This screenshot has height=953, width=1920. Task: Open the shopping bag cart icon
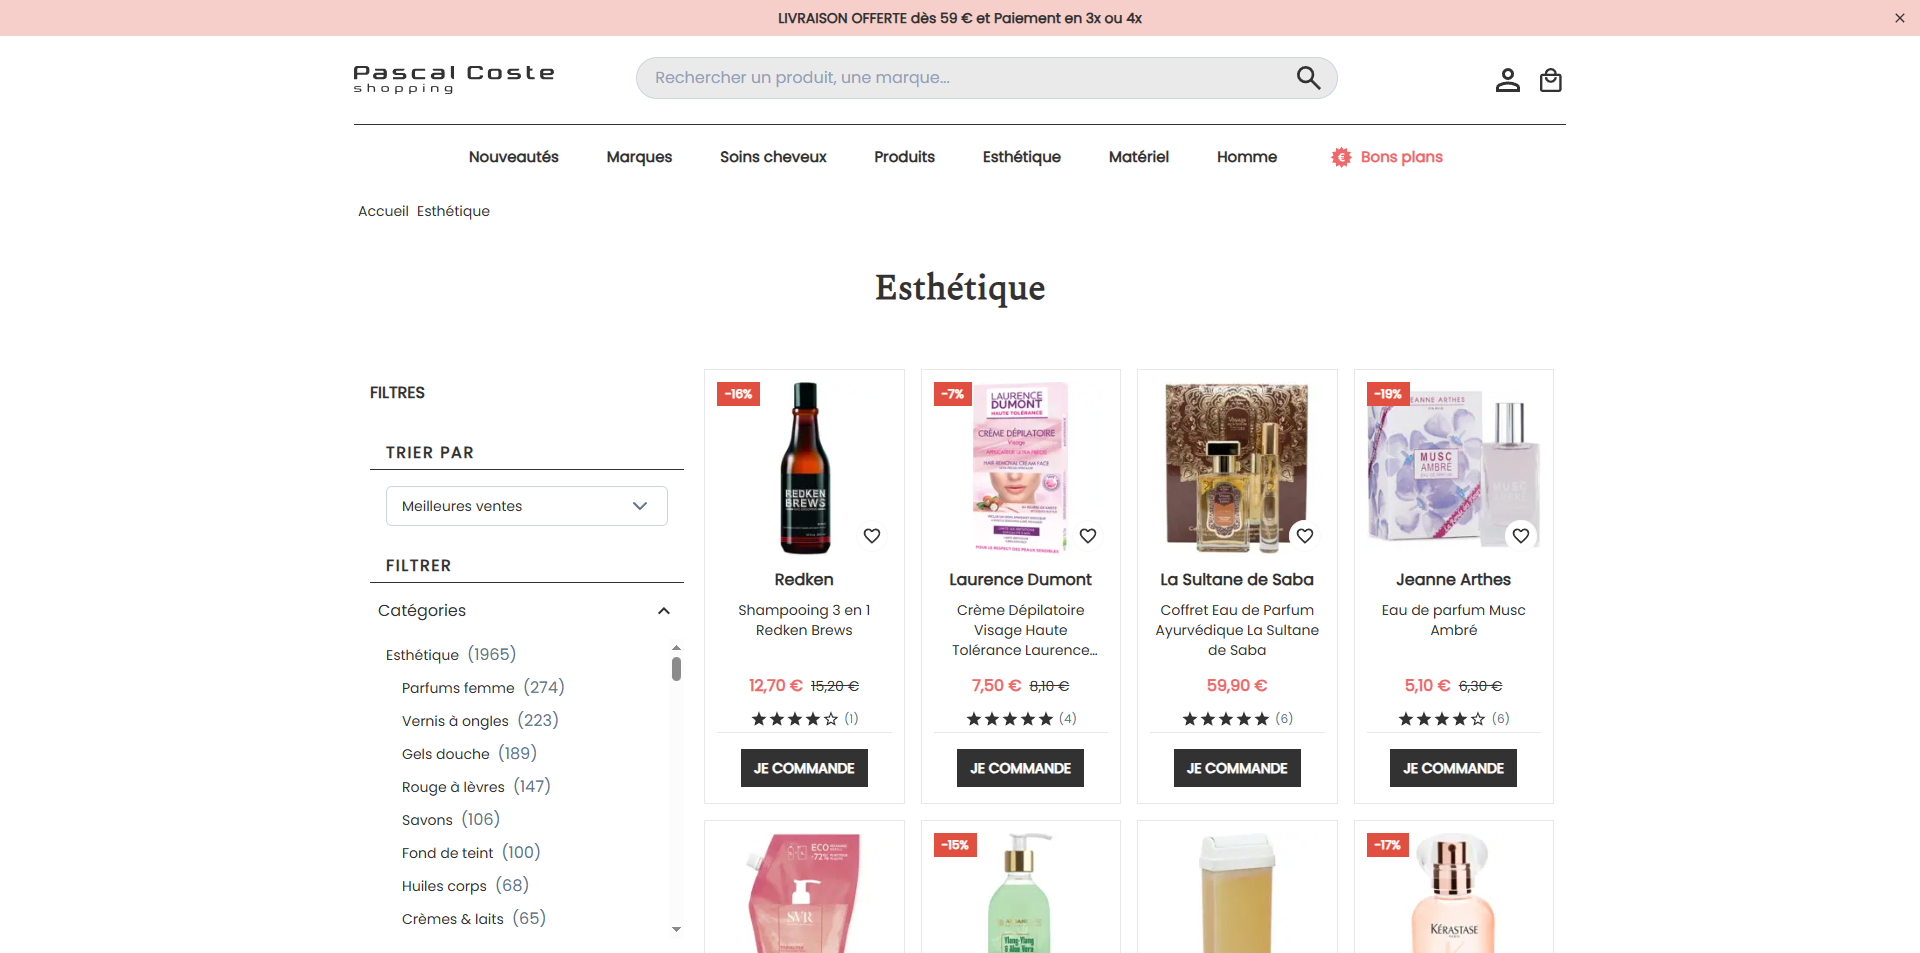pos(1550,80)
